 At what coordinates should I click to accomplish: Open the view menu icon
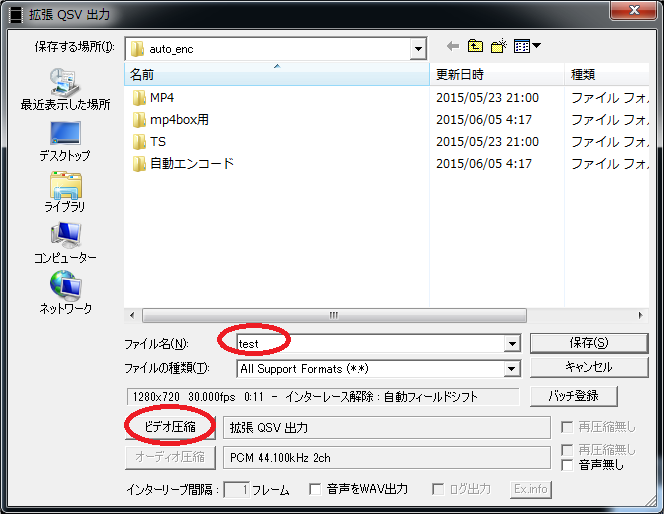(527, 46)
